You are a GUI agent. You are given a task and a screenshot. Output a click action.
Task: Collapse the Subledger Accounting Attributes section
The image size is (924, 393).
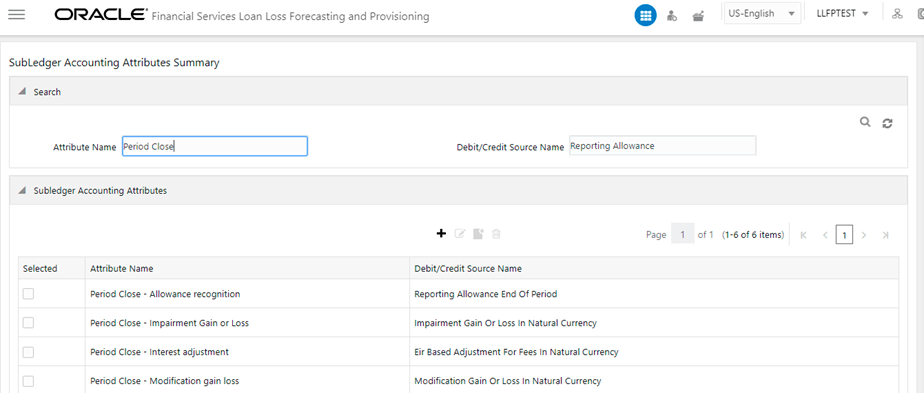[x=22, y=191]
